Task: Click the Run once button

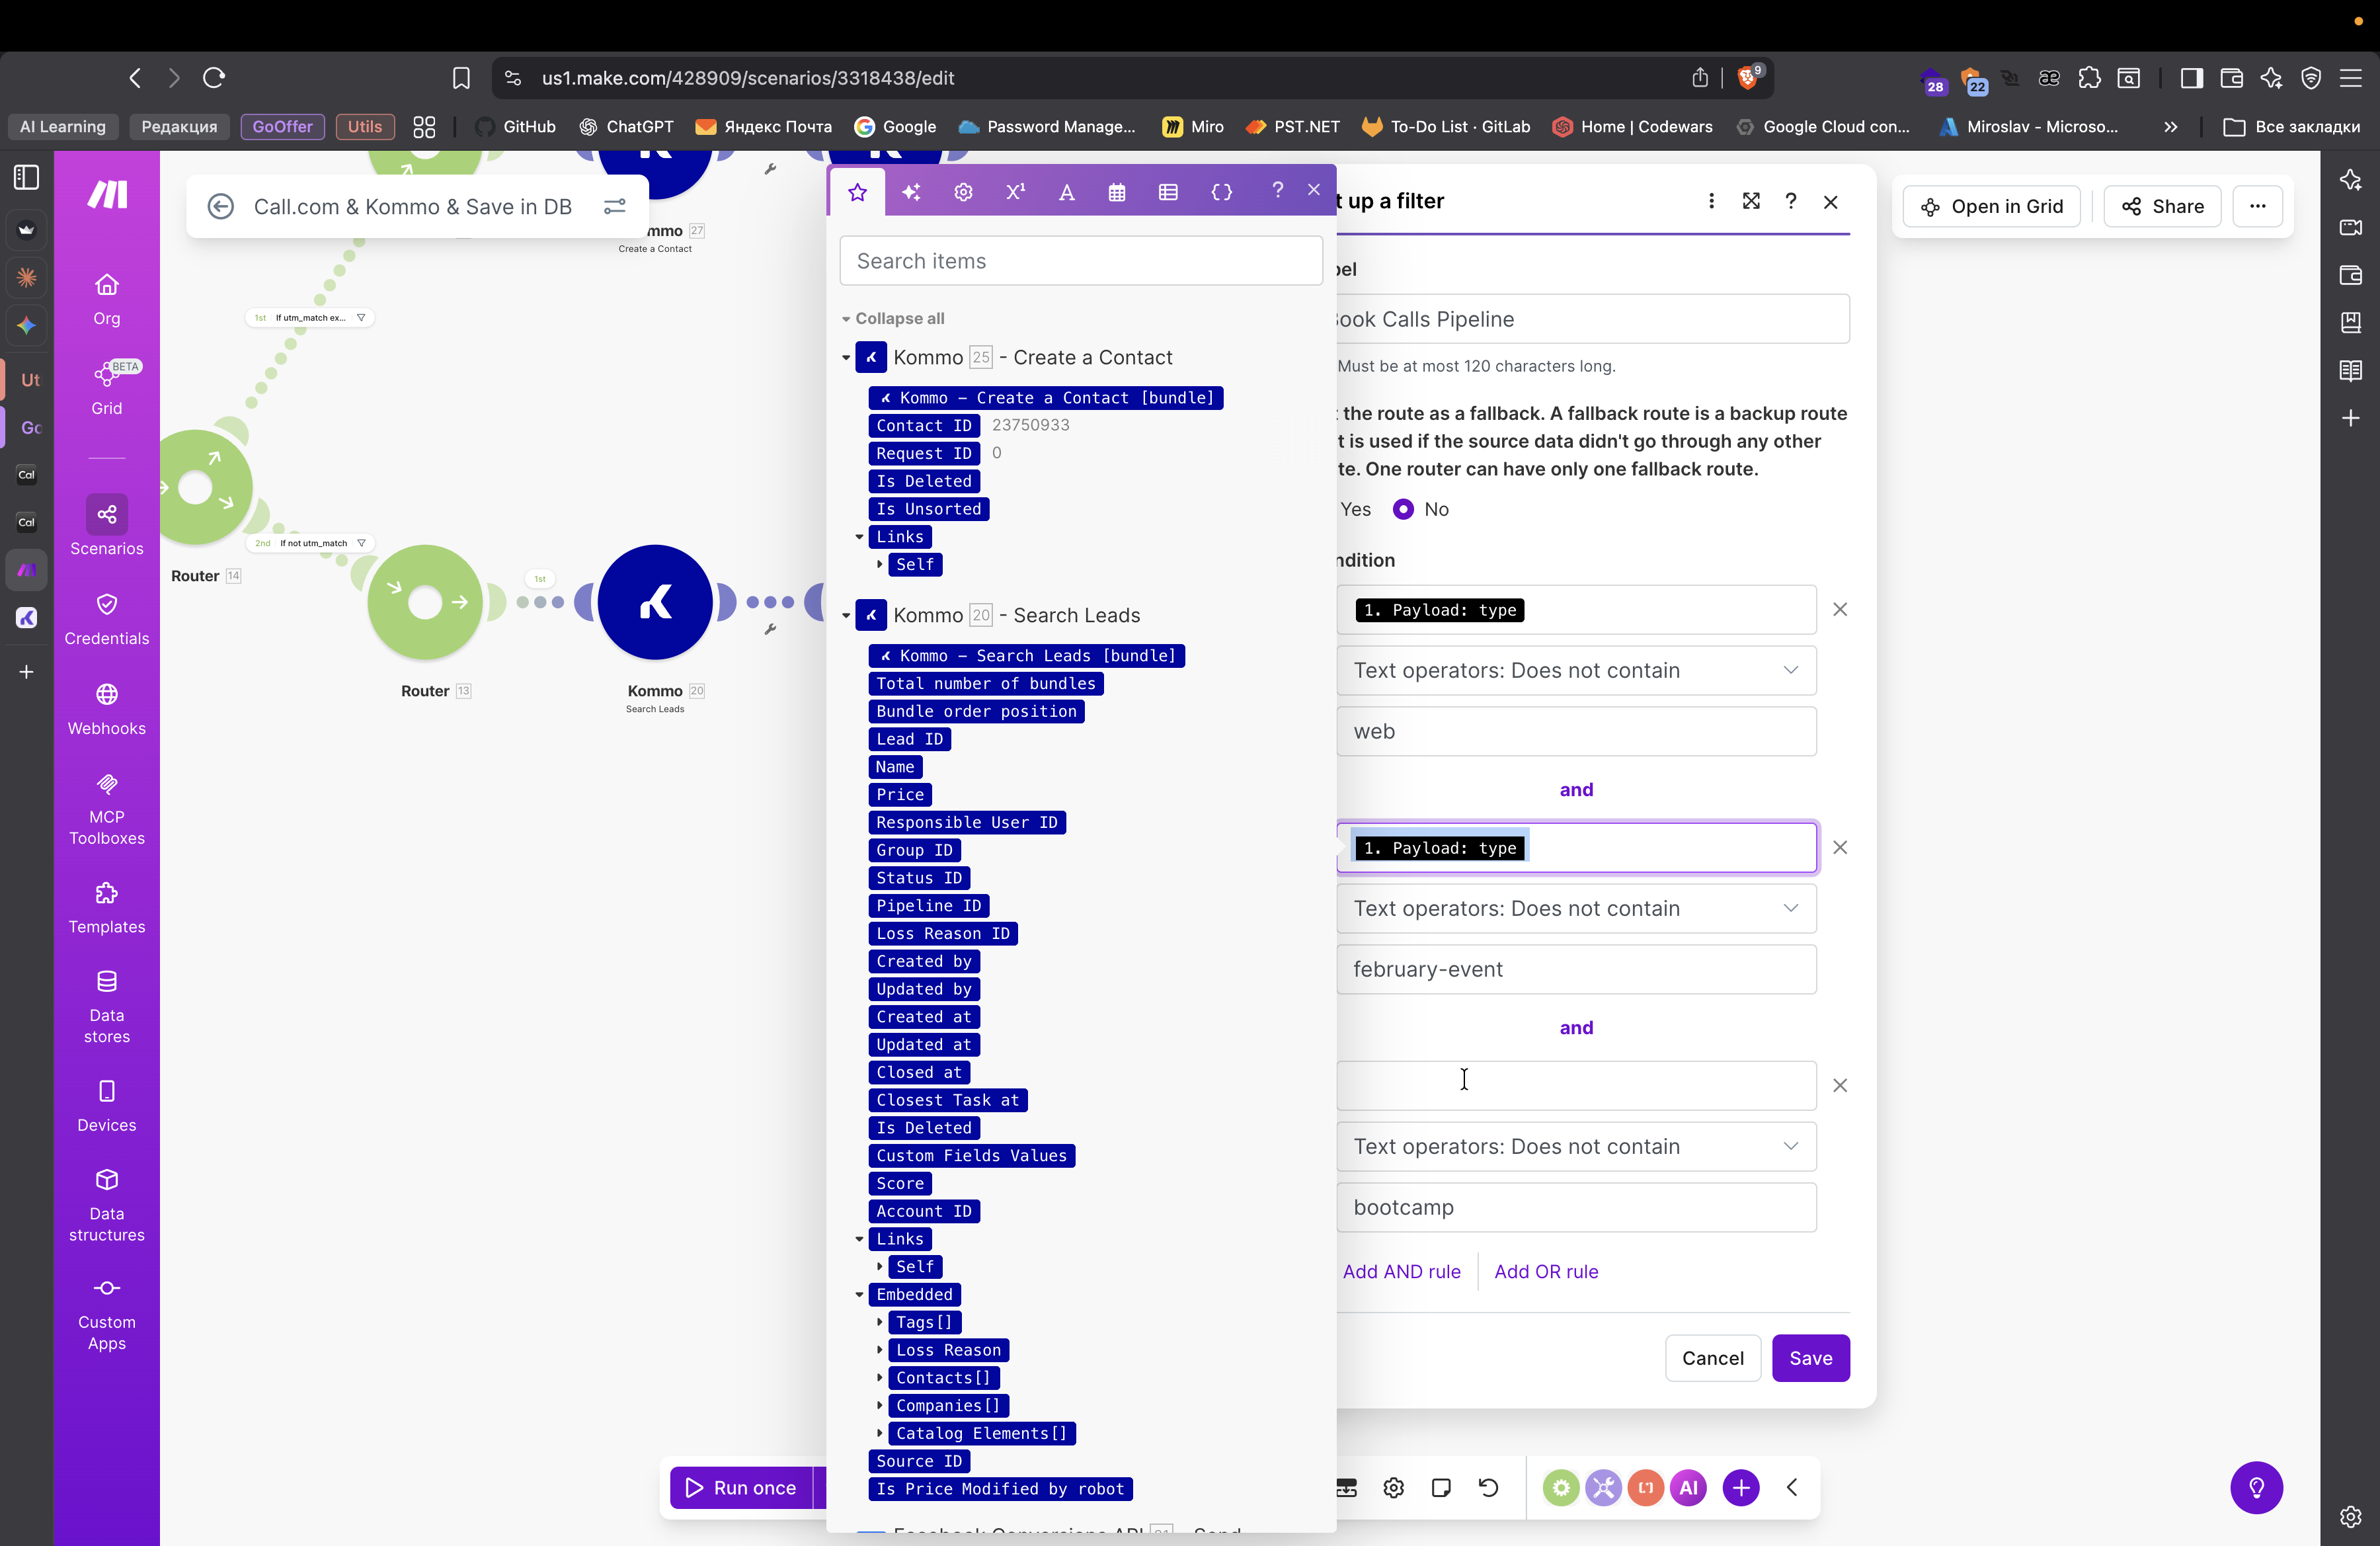Action: click(x=741, y=1487)
